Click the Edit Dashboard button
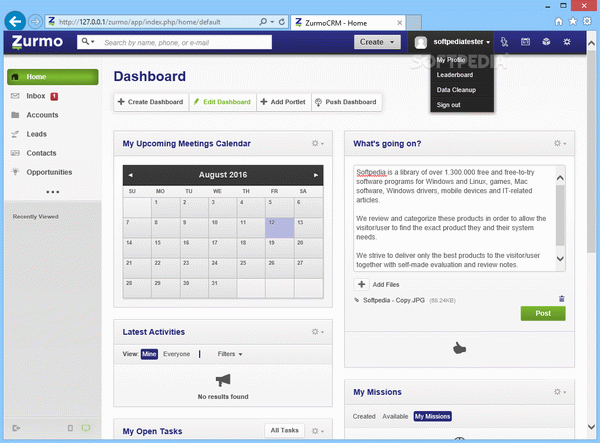The height and width of the screenshot is (443, 600). coord(225,102)
